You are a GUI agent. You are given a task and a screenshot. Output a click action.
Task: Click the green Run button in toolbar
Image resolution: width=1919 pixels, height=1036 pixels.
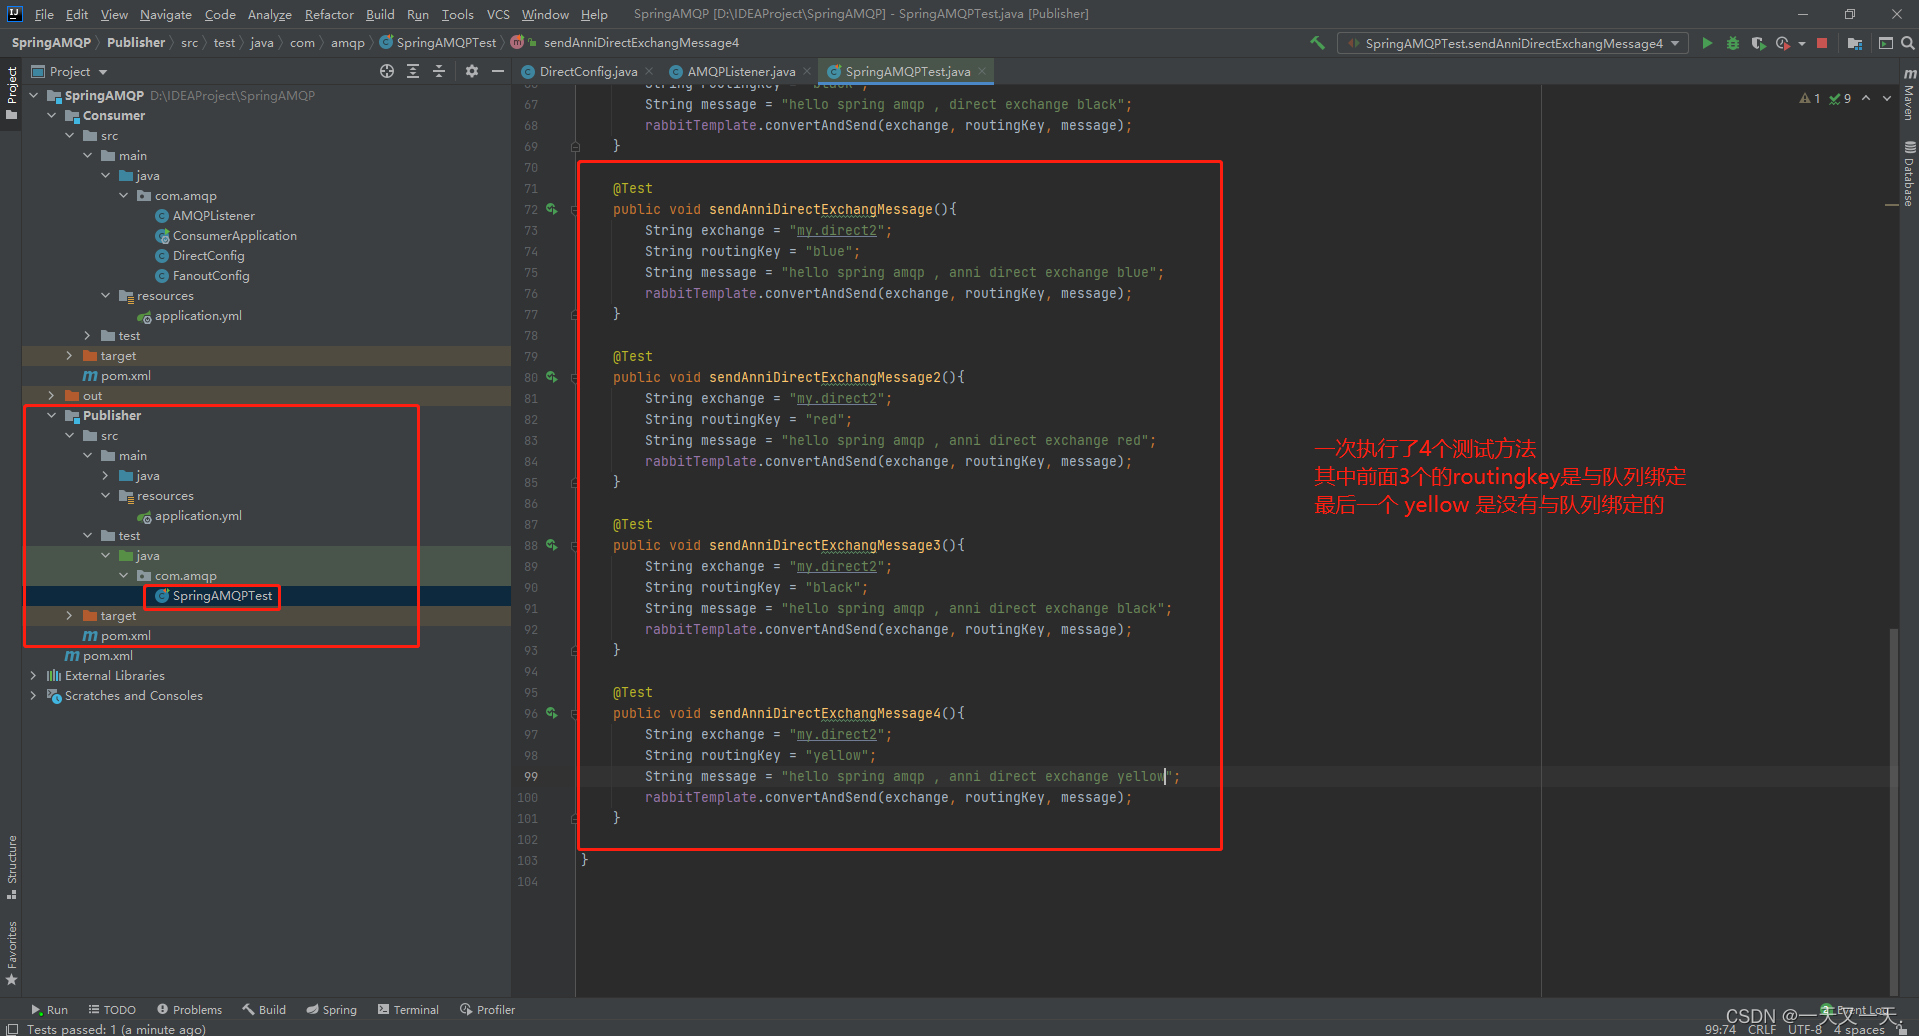click(1707, 43)
